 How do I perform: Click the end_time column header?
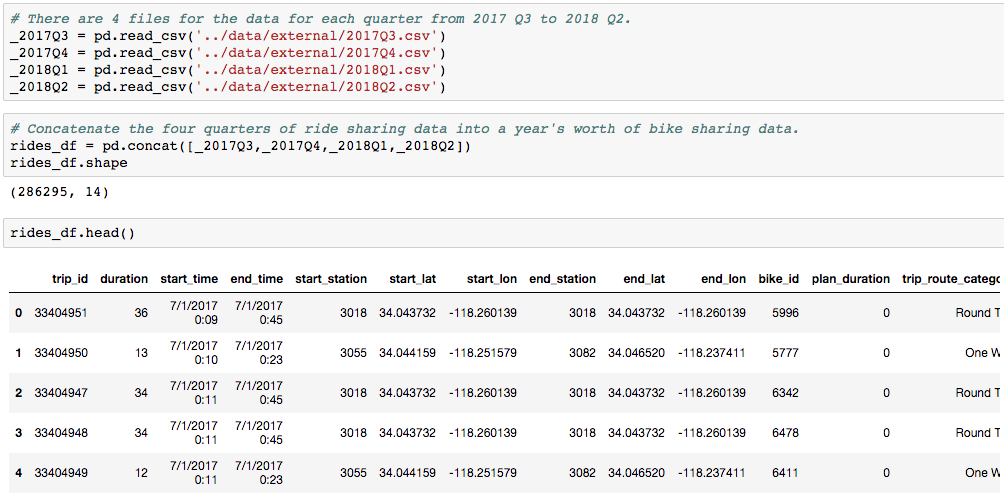click(256, 279)
